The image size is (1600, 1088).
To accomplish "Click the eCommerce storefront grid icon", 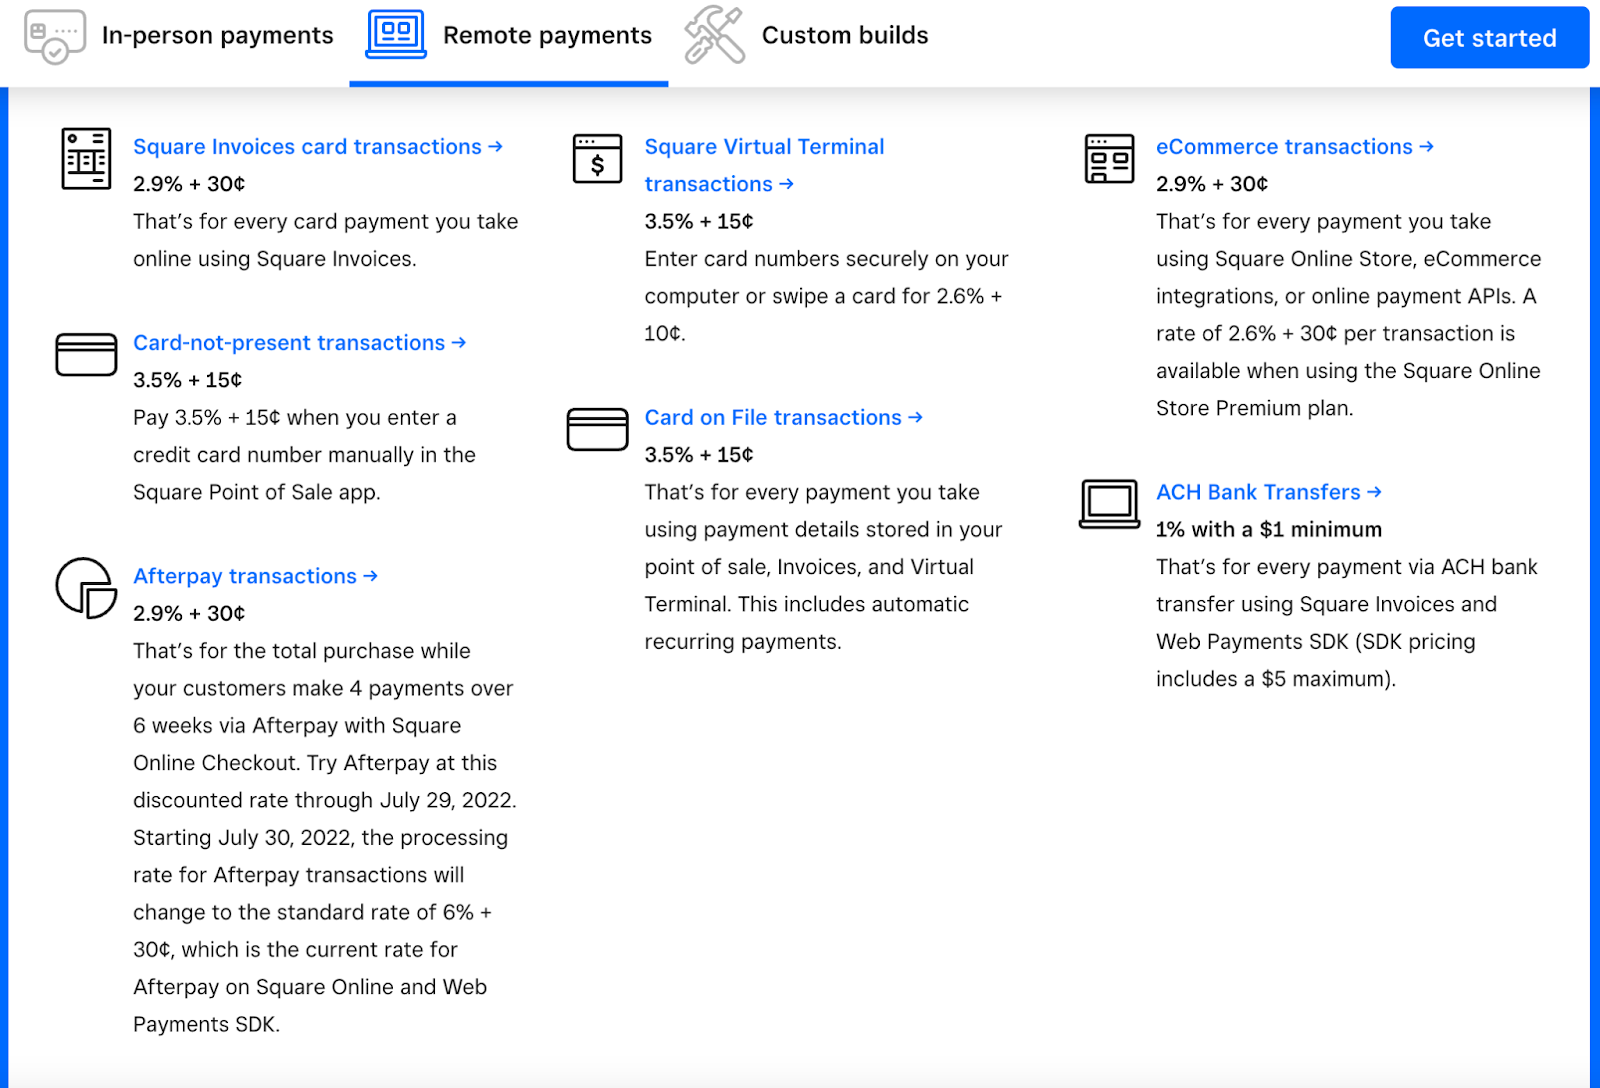I will pos(1109,159).
